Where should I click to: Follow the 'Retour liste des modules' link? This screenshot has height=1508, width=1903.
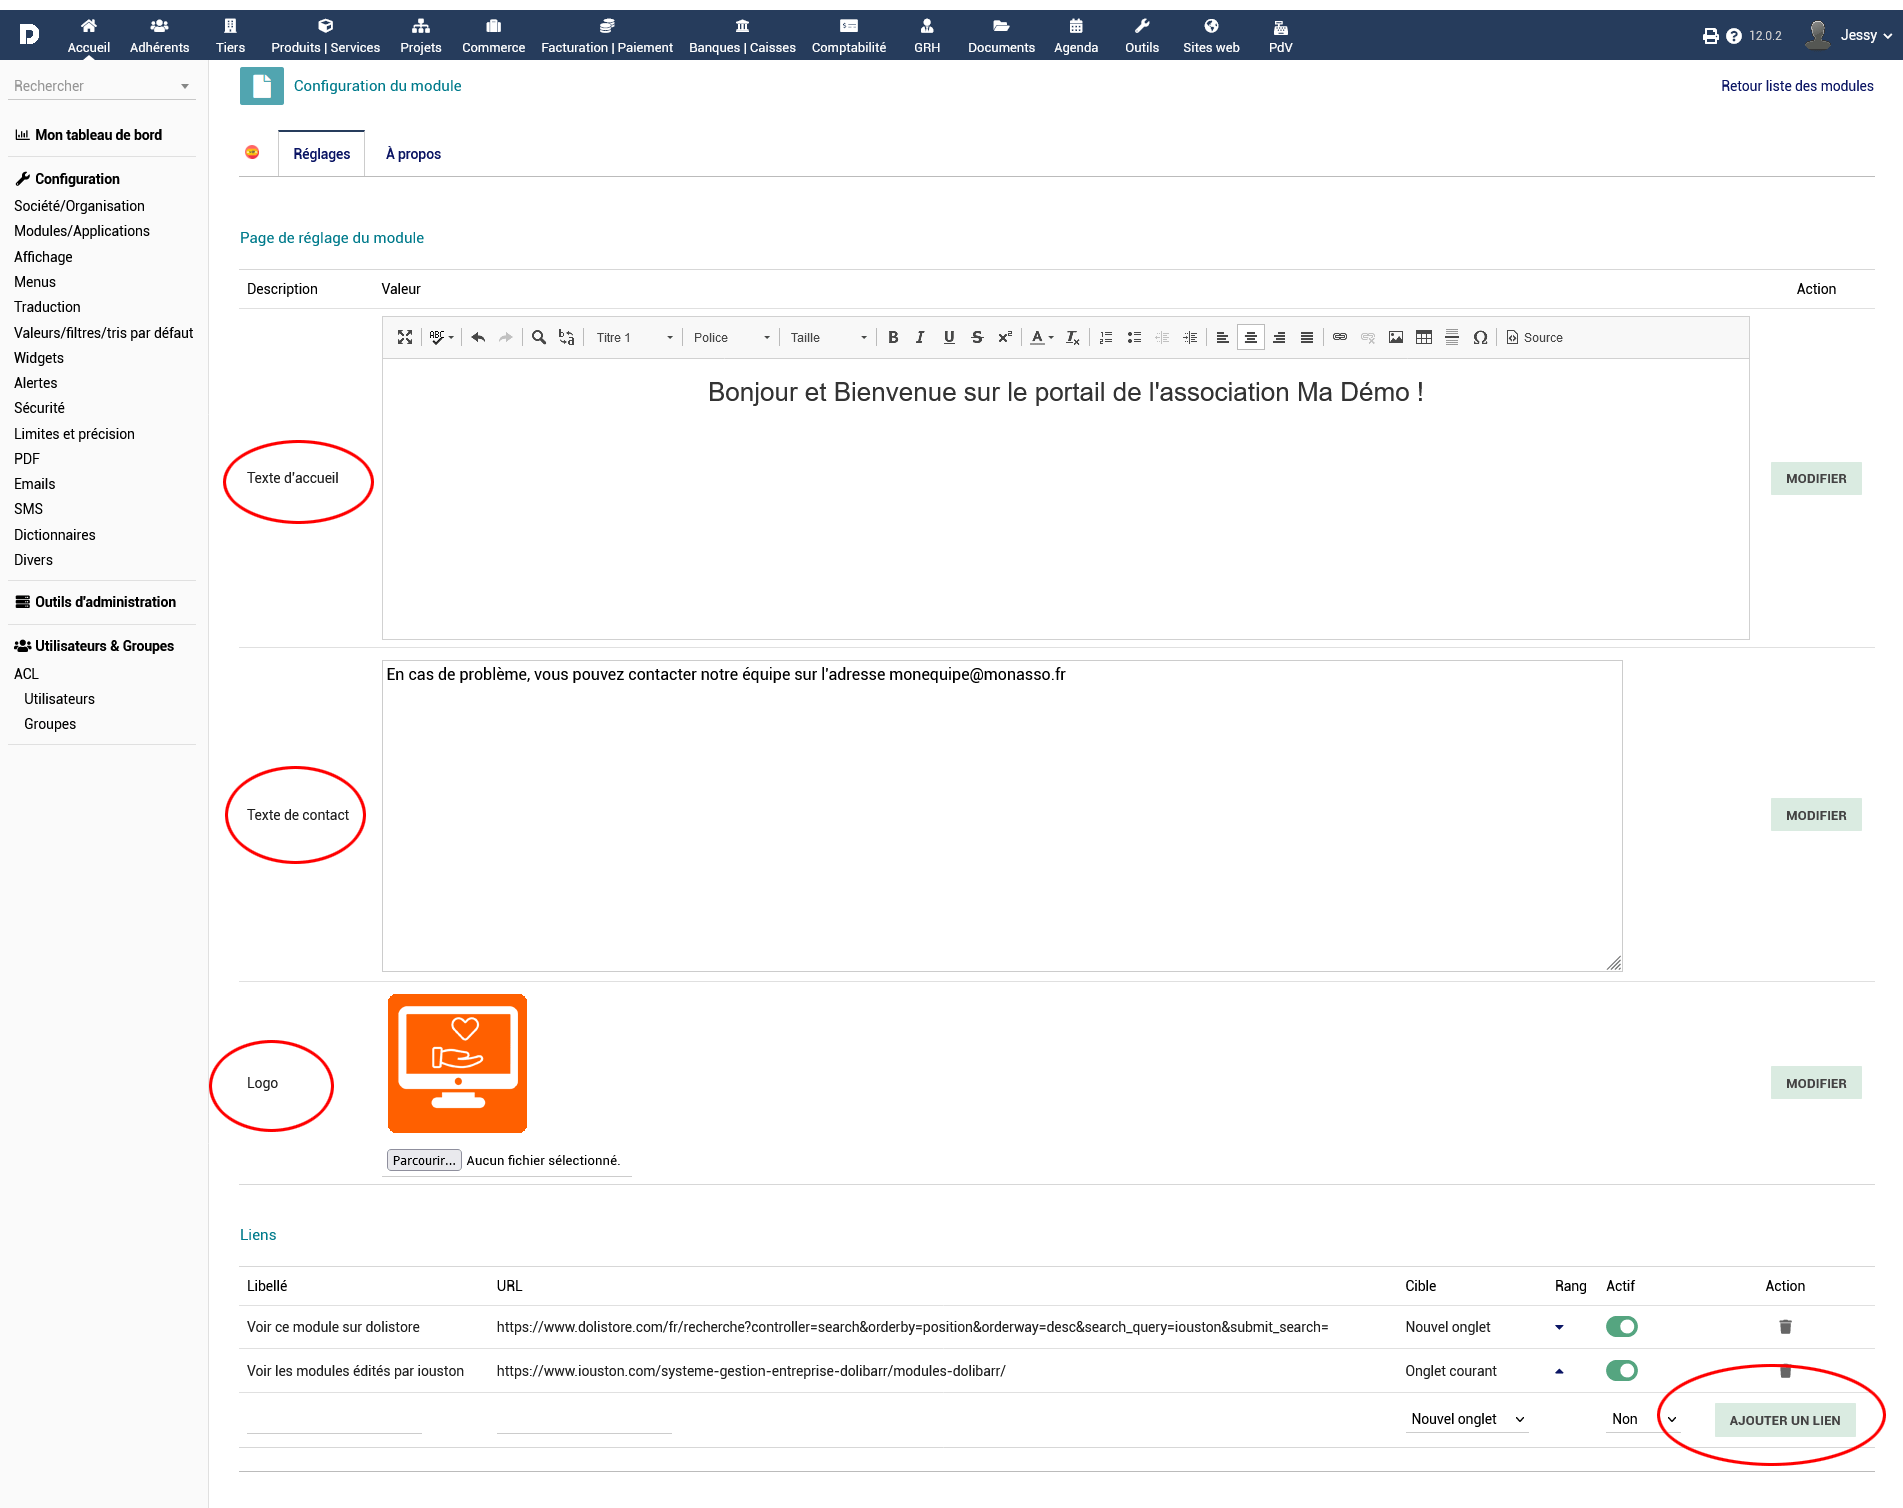1796,86
